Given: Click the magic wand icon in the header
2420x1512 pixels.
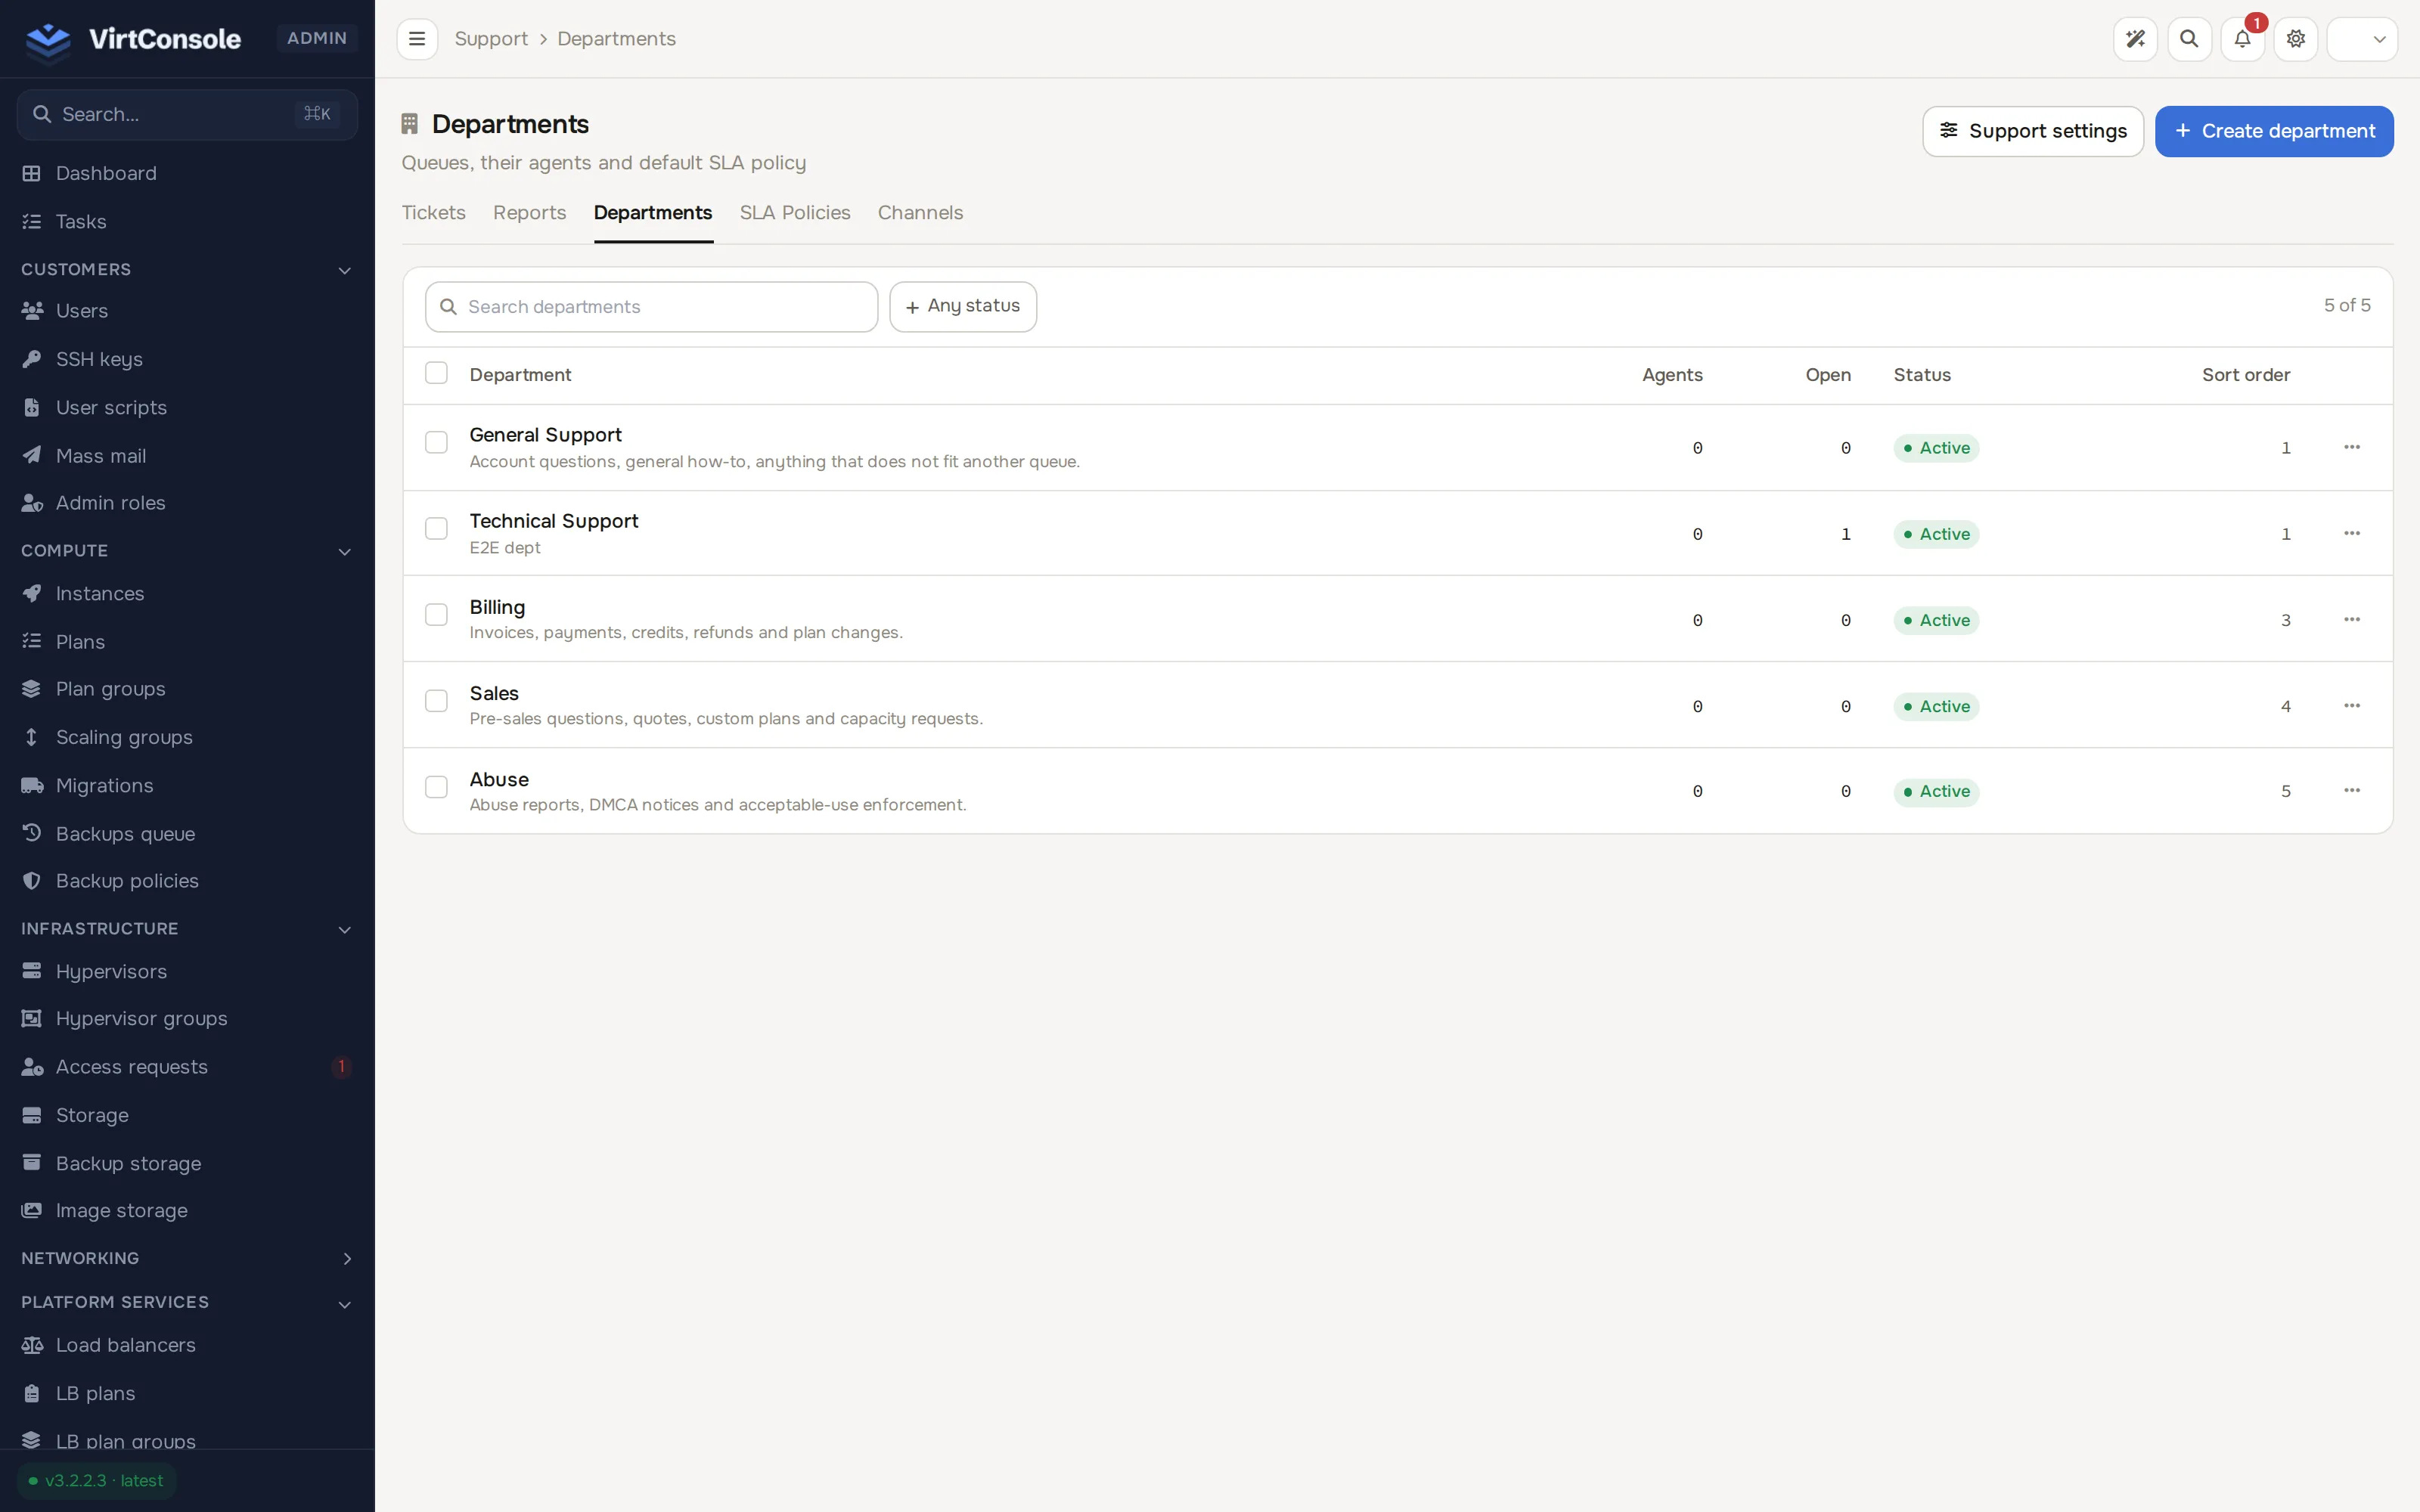Looking at the screenshot, I should (2135, 39).
